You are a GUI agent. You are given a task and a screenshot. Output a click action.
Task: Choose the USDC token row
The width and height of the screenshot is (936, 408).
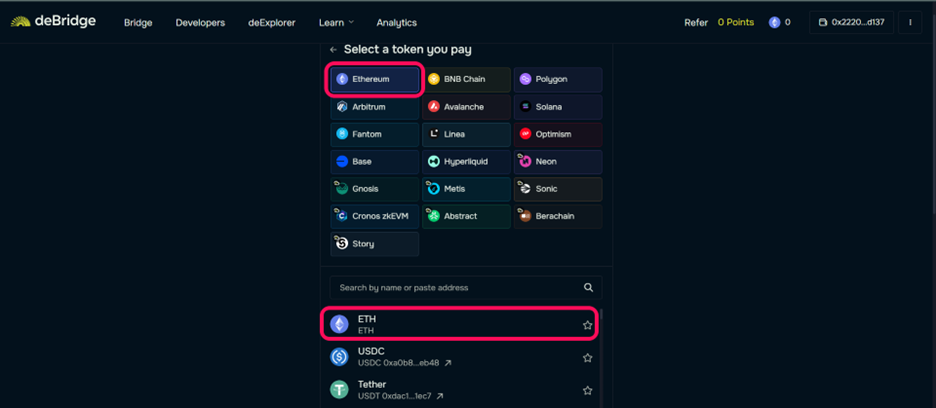460,357
